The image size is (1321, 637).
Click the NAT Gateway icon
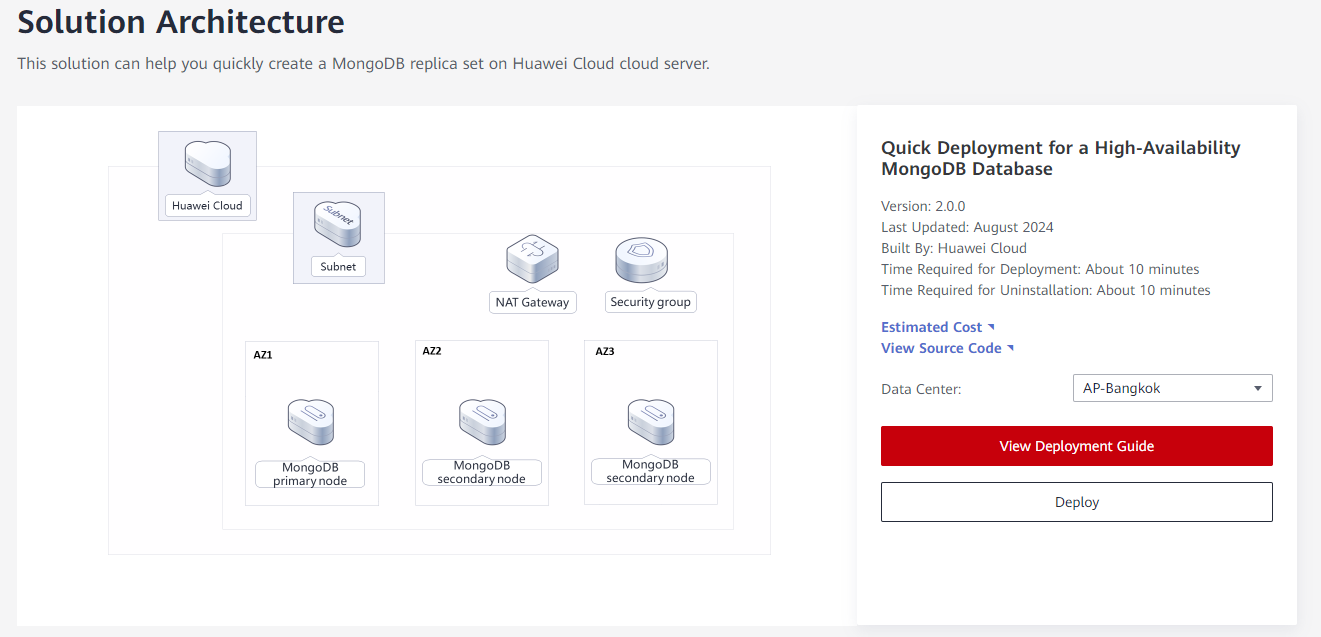pos(532,261)
